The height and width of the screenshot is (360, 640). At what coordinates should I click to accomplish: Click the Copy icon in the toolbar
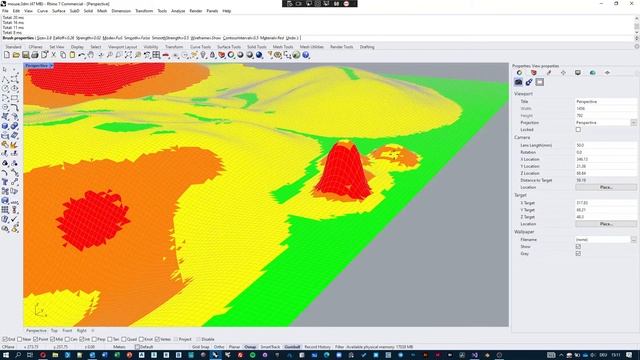(63, 55)
